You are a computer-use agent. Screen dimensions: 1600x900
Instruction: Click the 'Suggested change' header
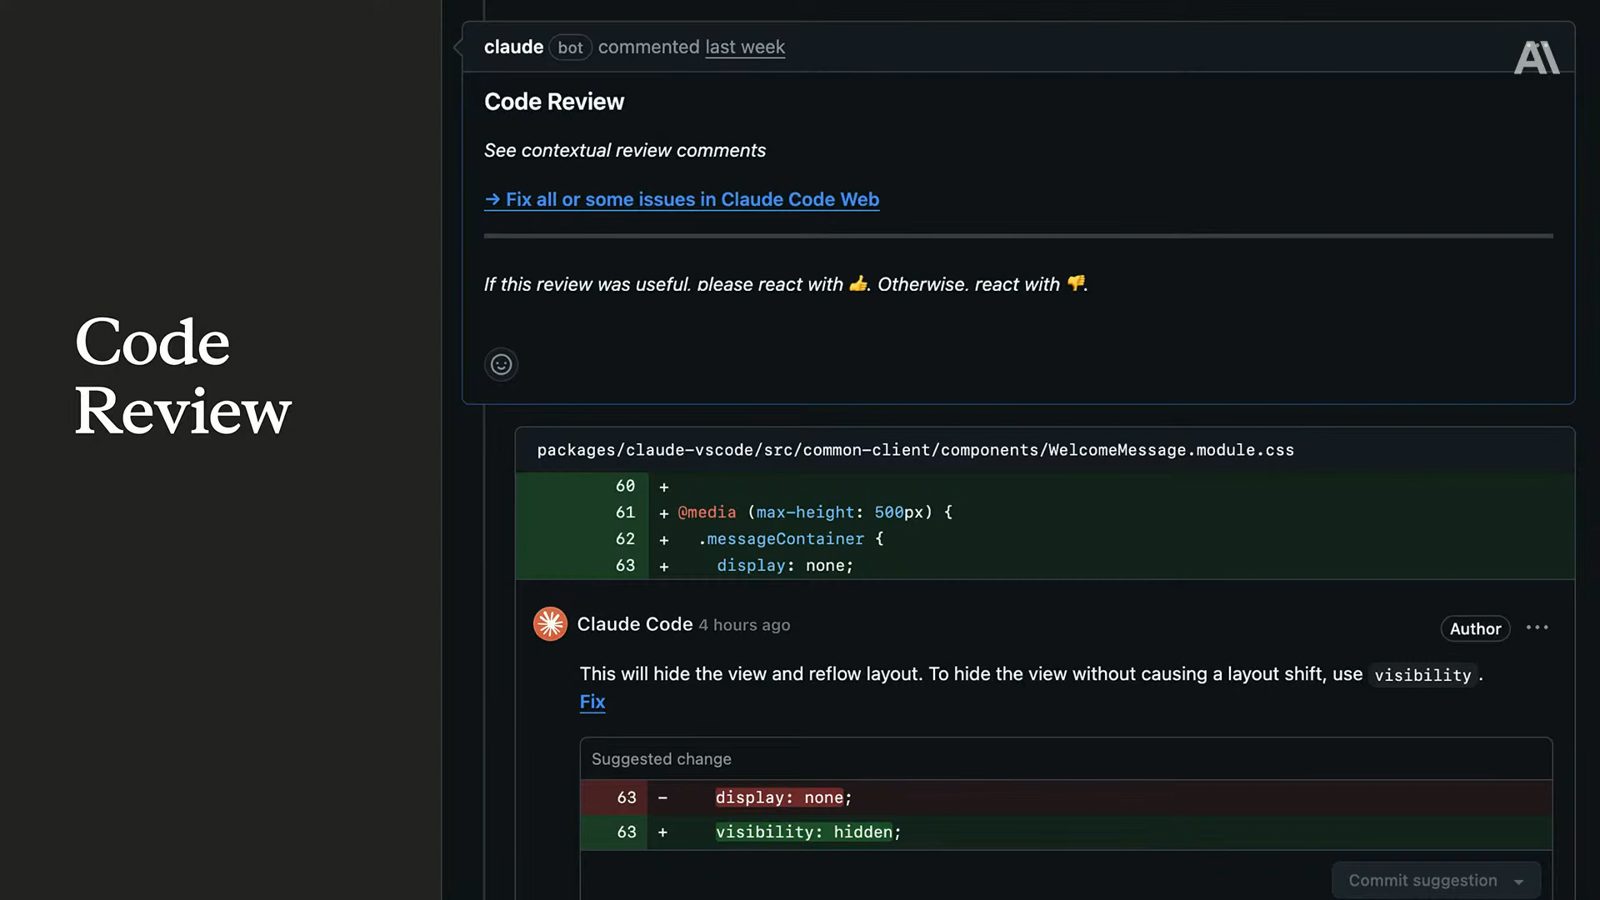pyautogui.click(x=661, y=759)
